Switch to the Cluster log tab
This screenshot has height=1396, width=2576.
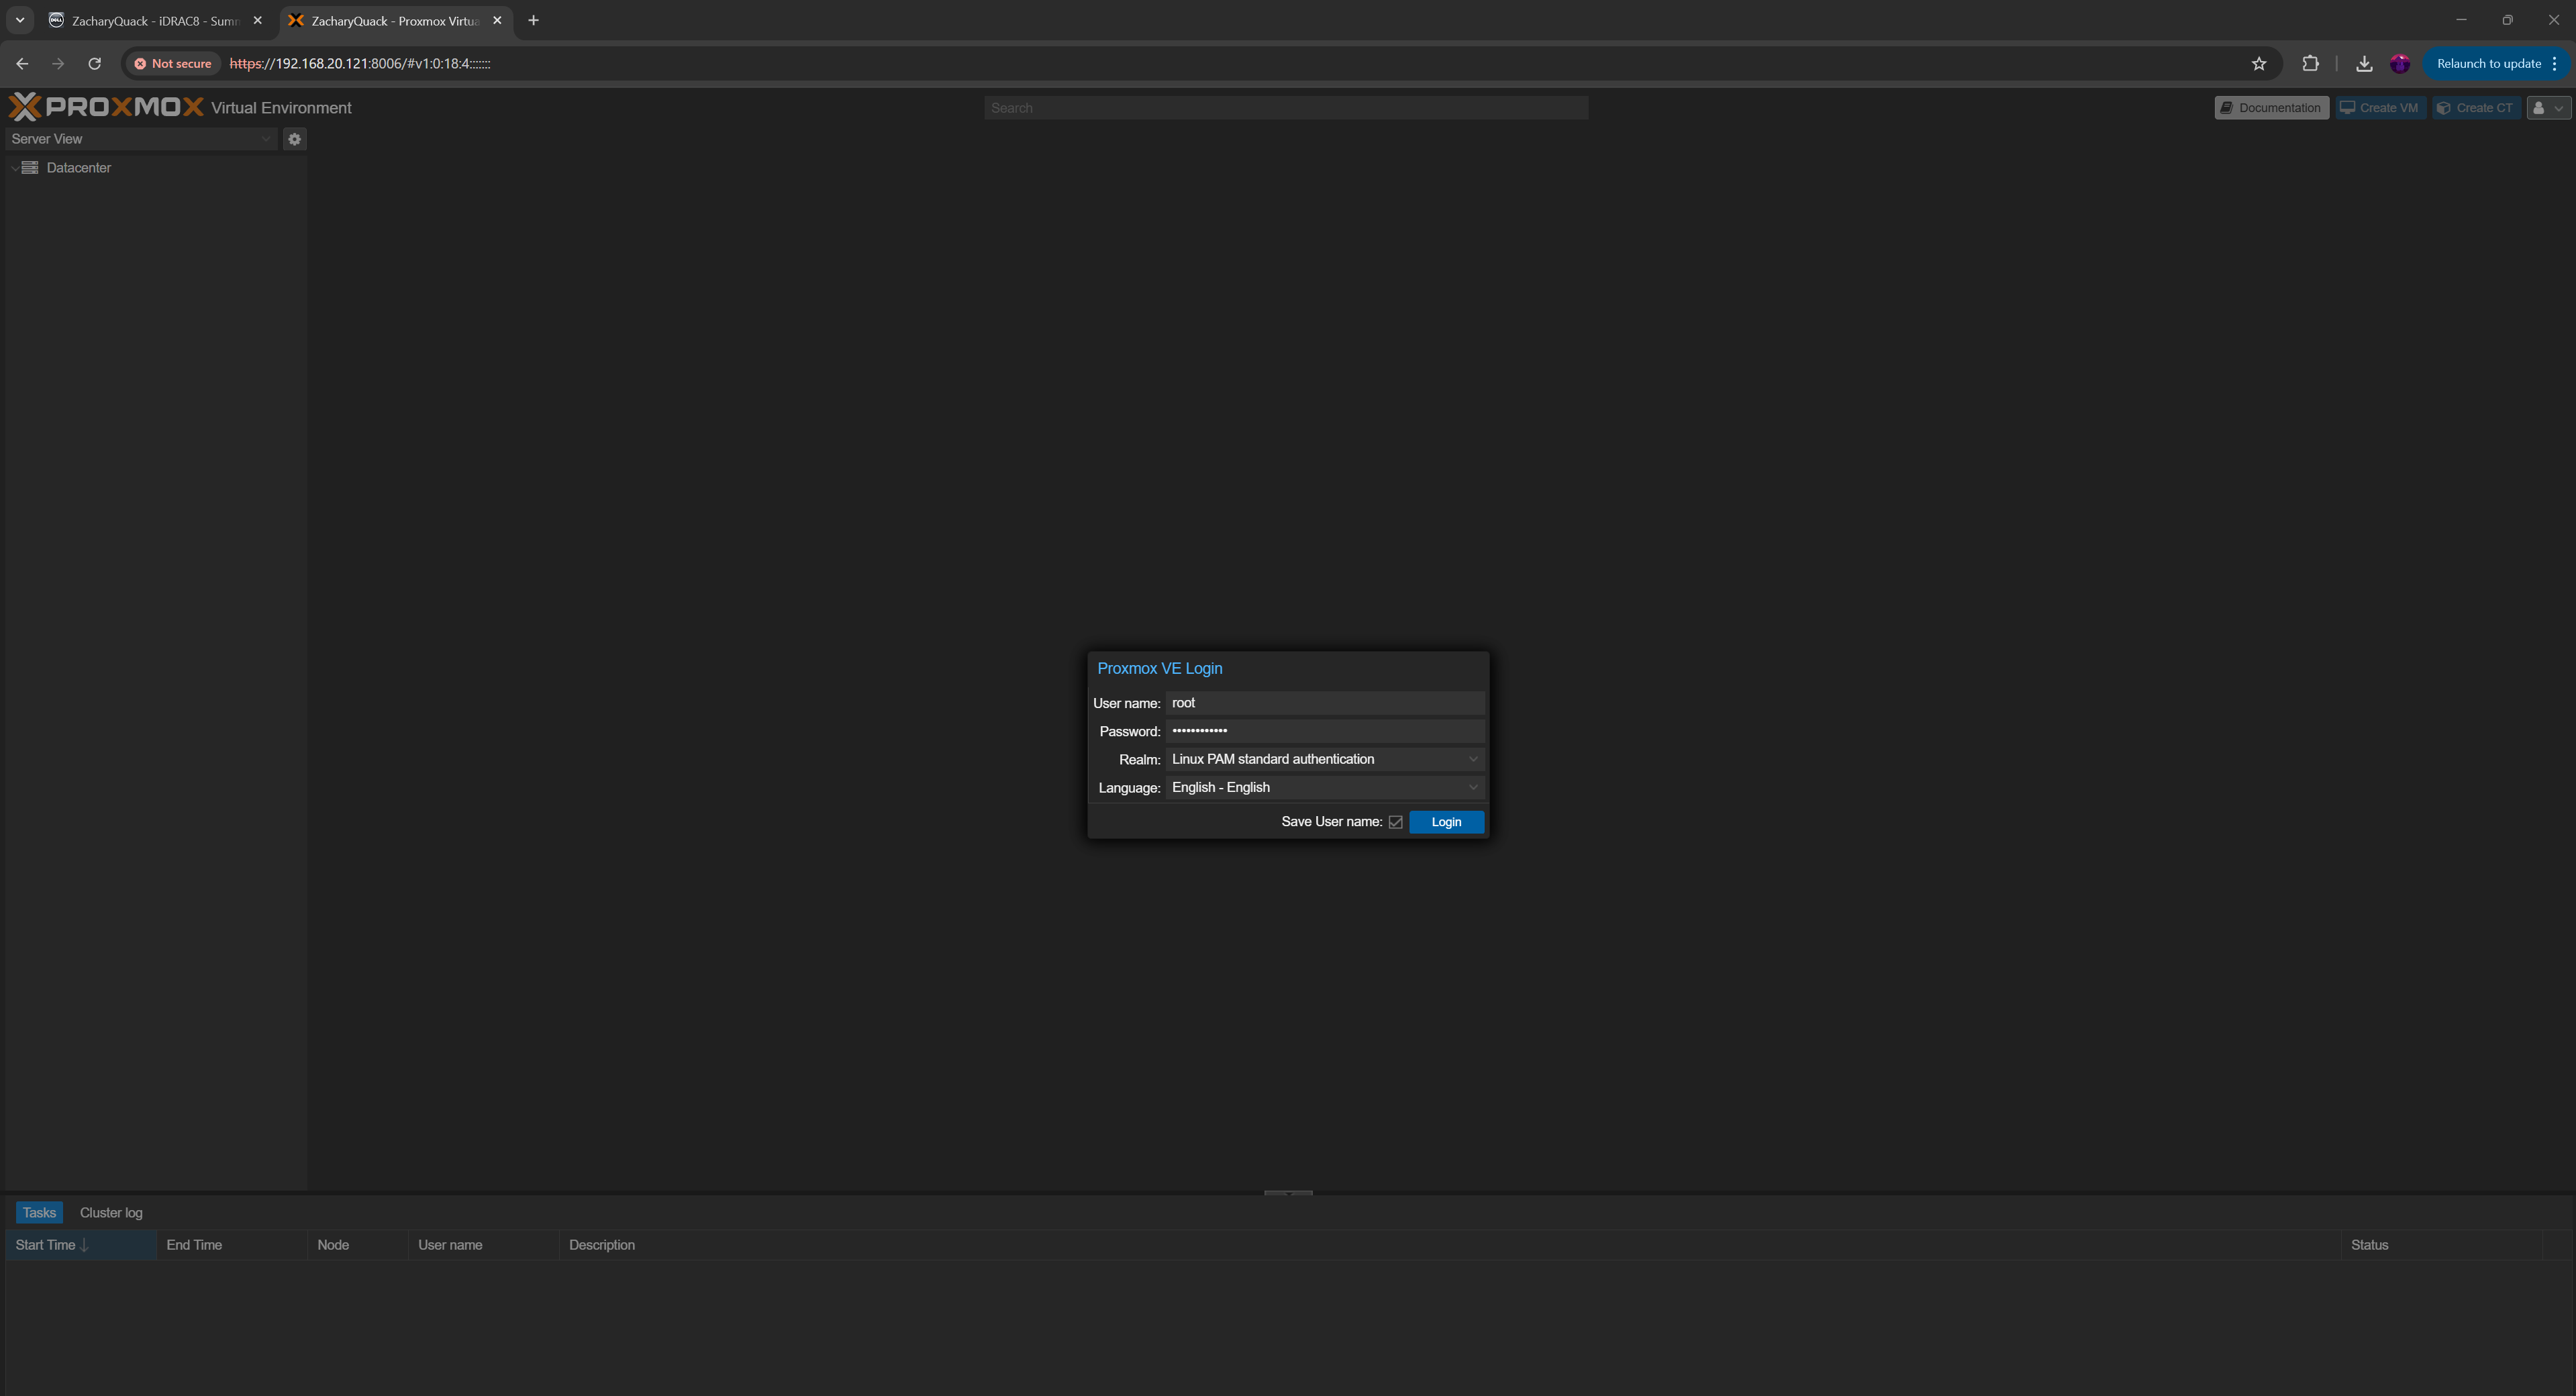point(111,1212)
